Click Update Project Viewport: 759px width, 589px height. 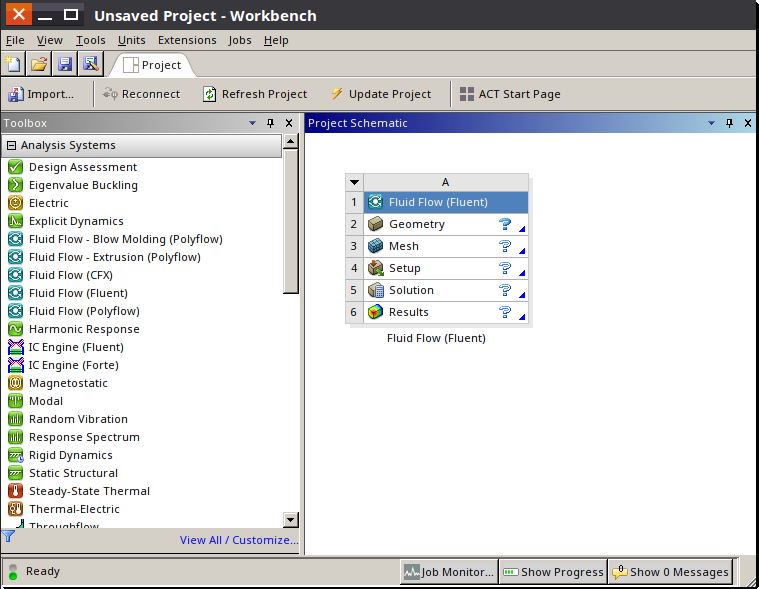(381, 94)
